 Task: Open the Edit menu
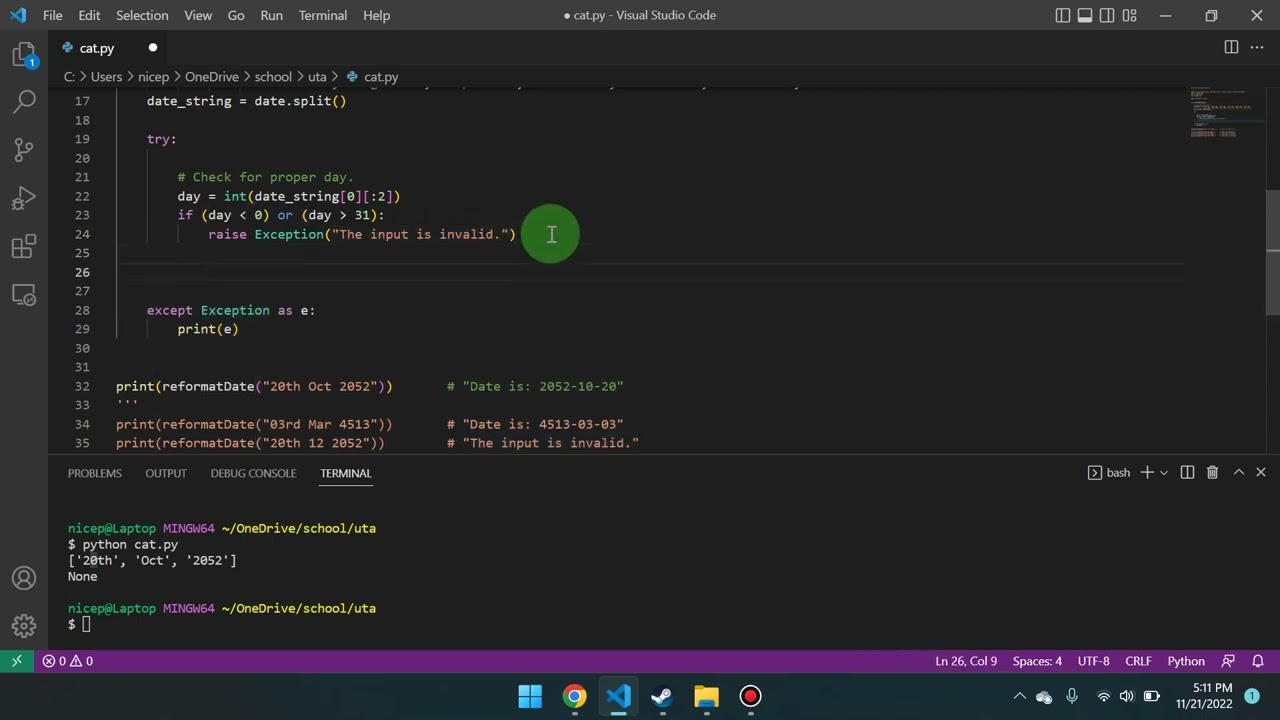89,15
